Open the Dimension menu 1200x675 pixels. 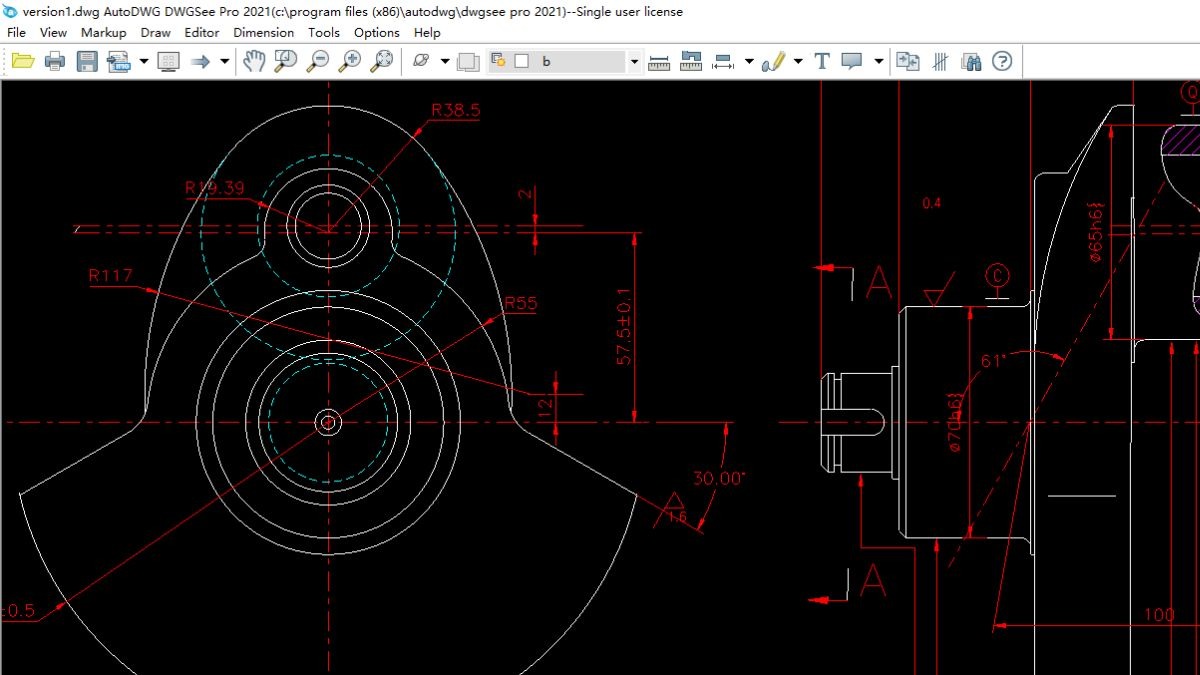[264, 32]
